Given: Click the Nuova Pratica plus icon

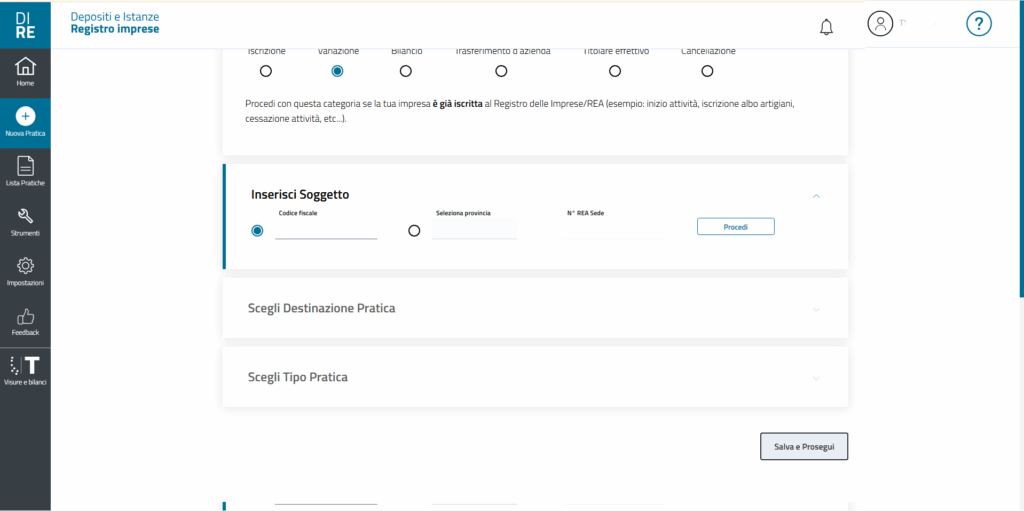Looking at the screenshot, I should 25,116.
